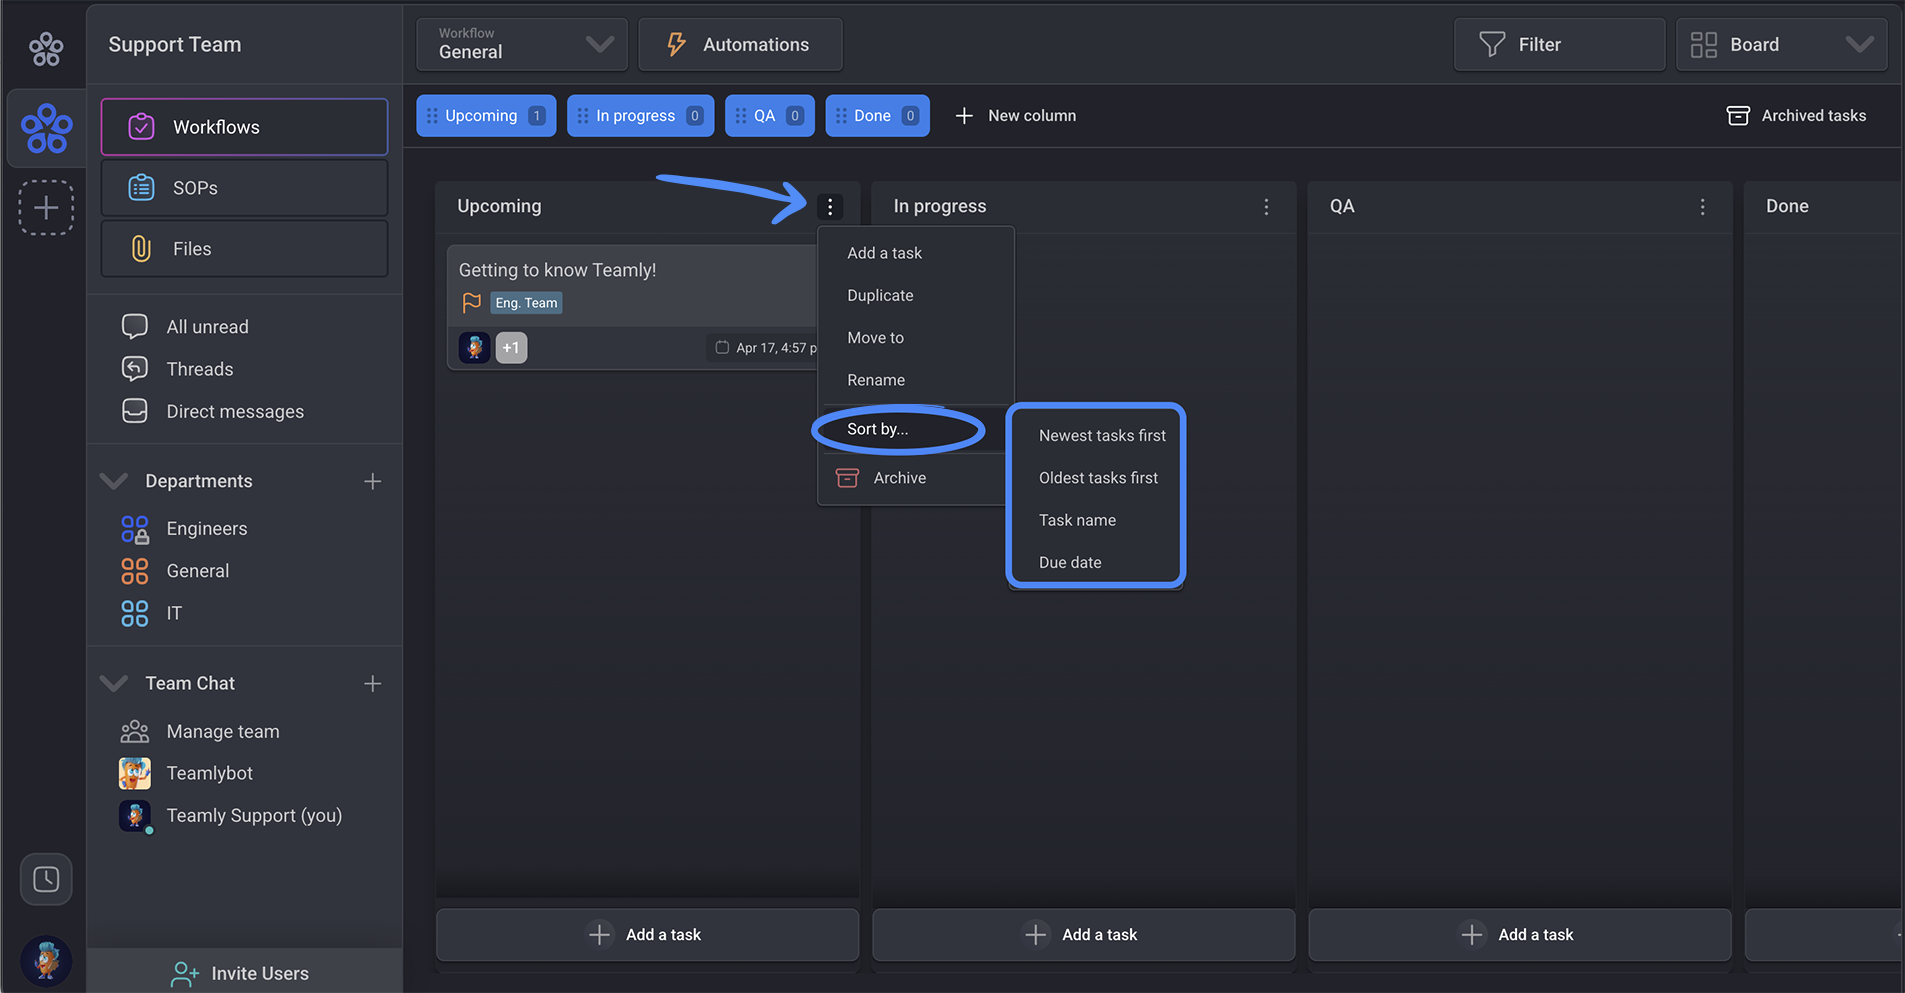Click the assignee avatar on task card

pyautogui.click(x=474, y=347)
